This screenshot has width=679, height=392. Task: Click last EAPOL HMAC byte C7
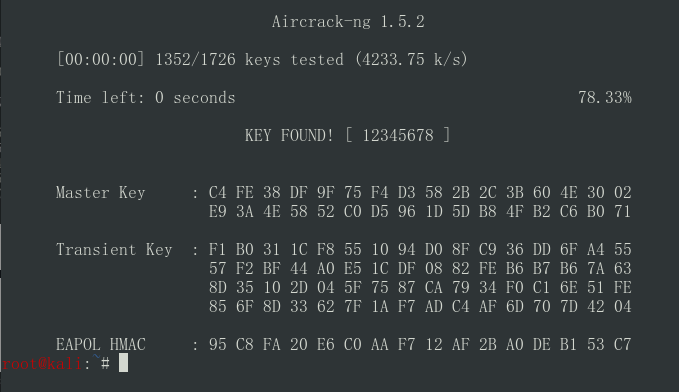tap(622, 345)
